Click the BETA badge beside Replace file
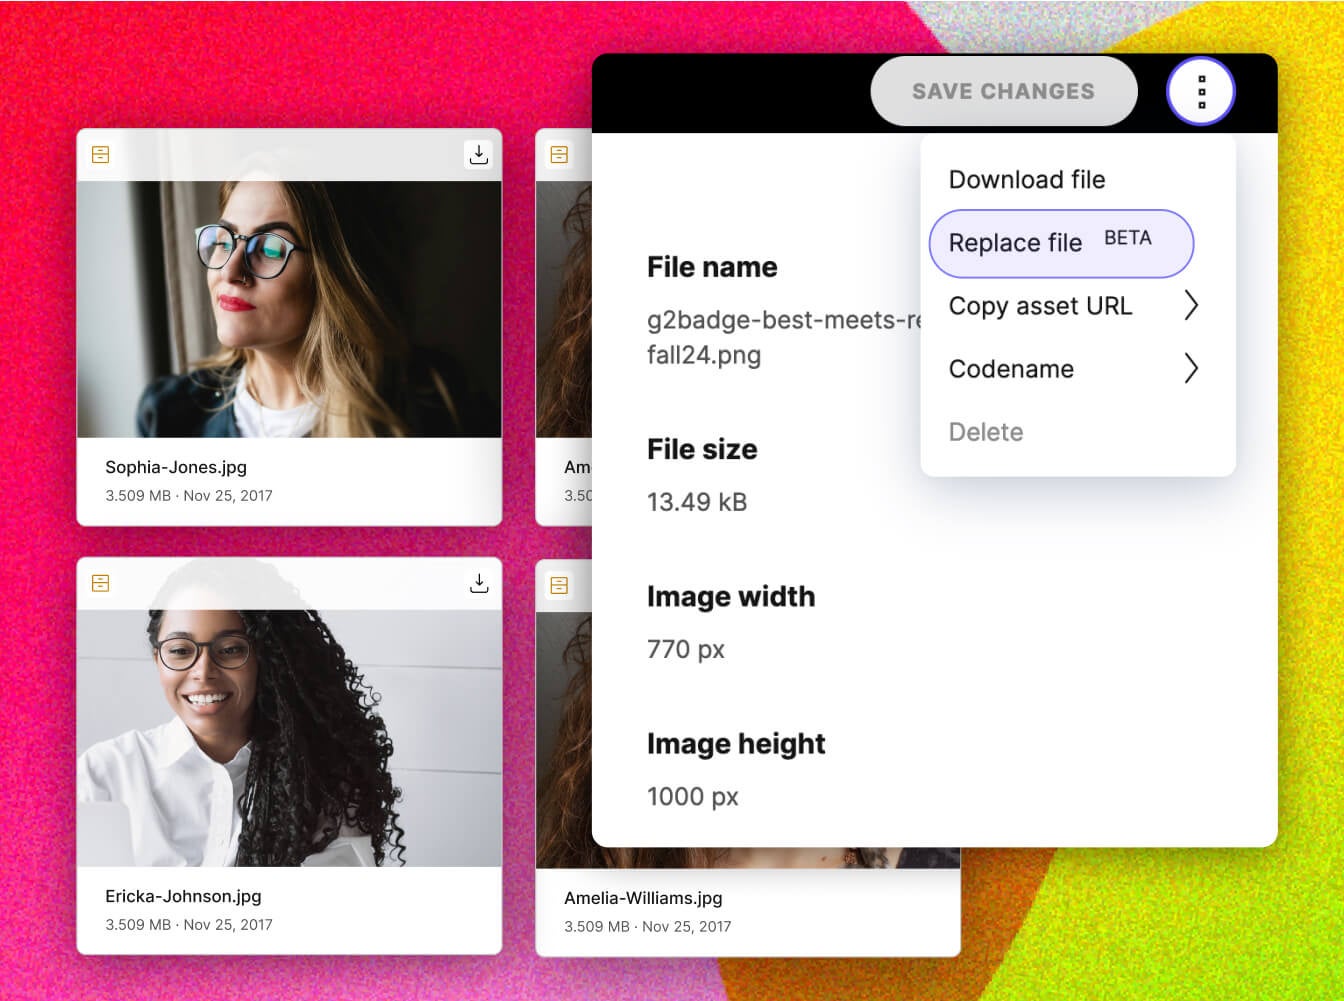Screen dimensions: 1344x1001 [1128, 238]
